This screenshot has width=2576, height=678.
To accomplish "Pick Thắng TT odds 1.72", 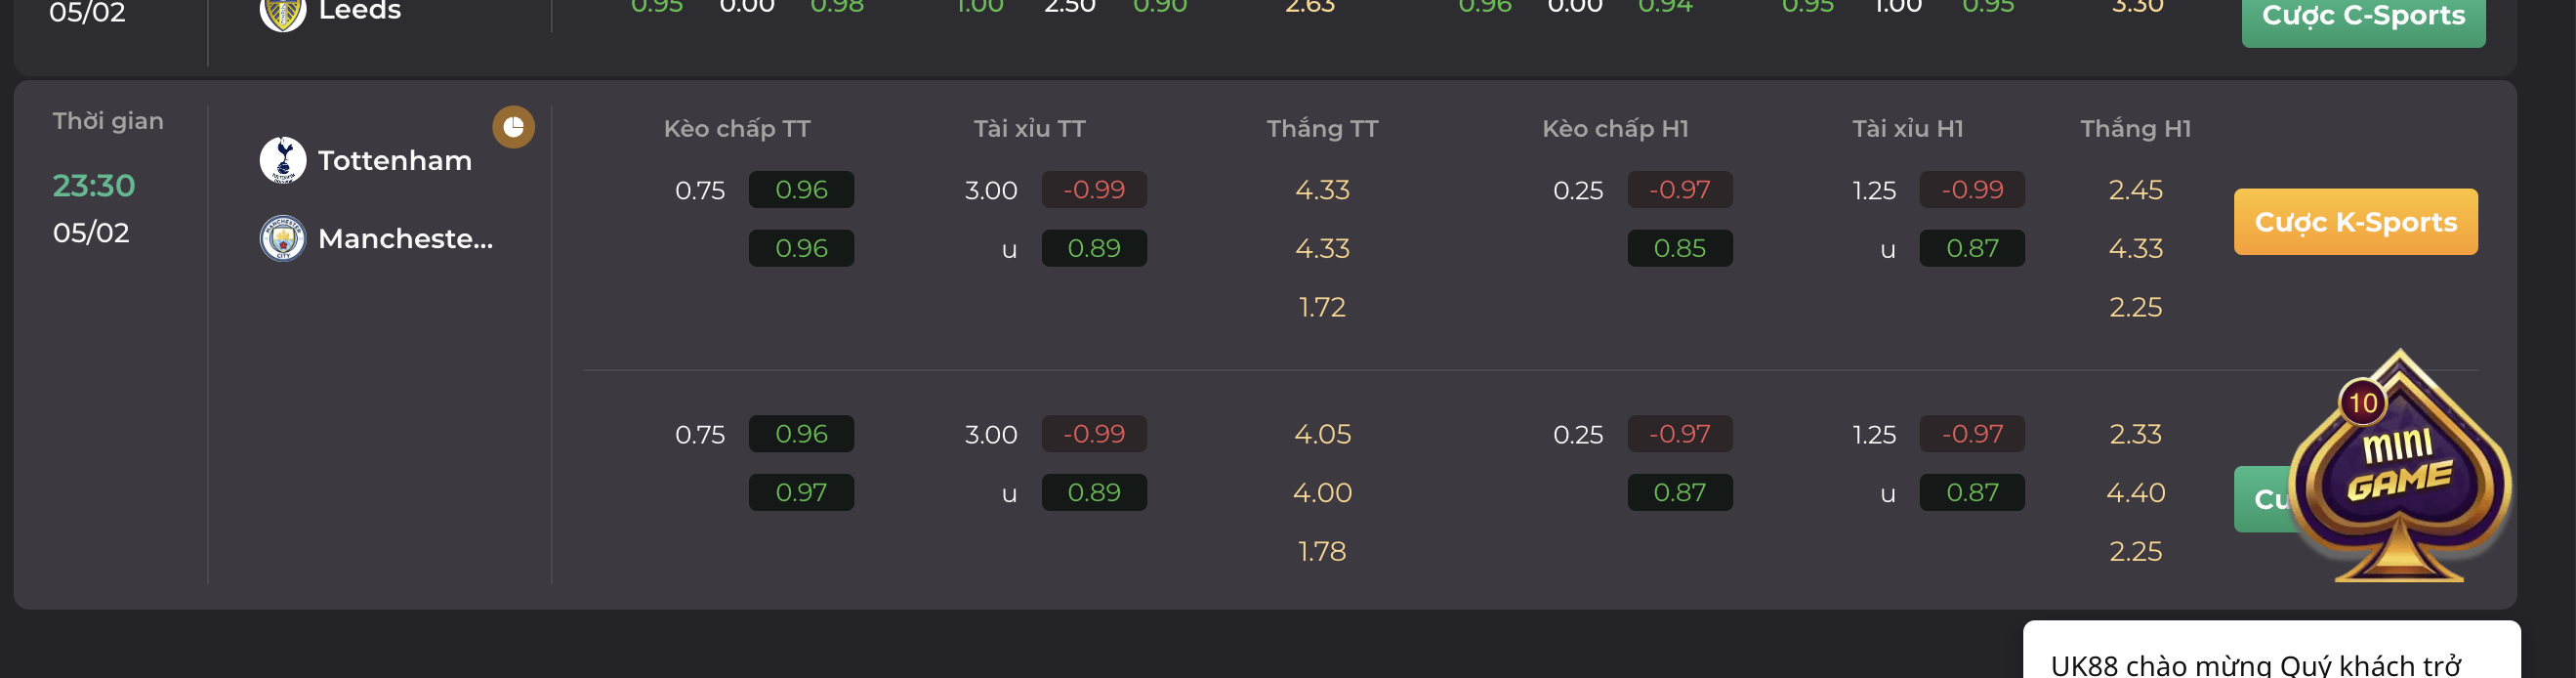I will (x=1322, y=307).
